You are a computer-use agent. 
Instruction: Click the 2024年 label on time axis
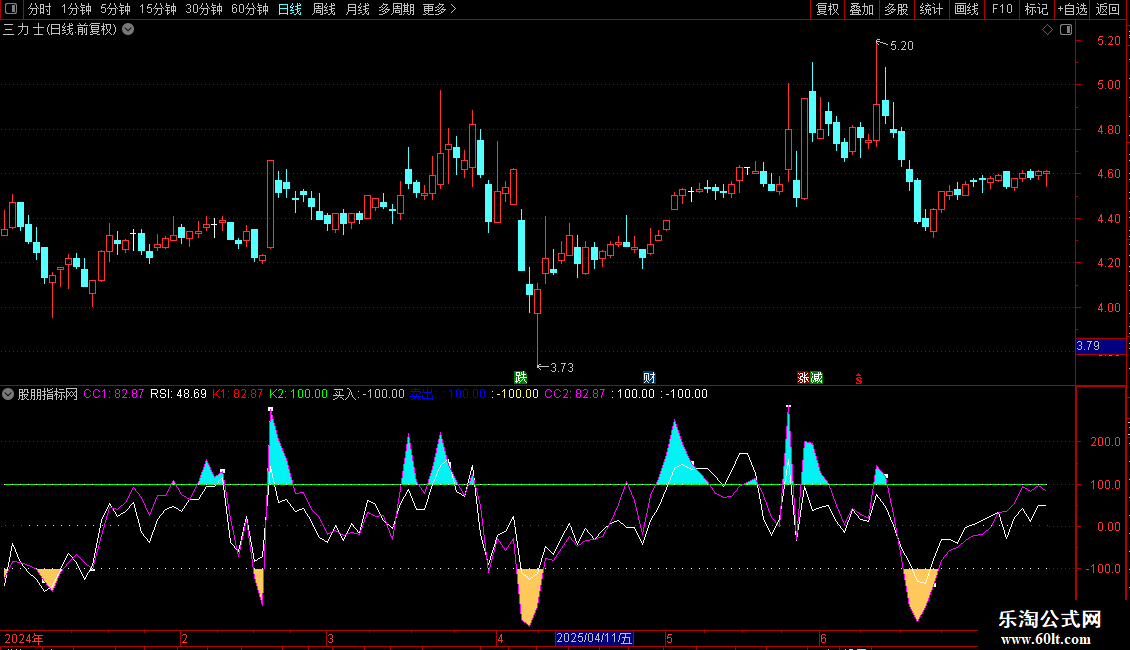(x=24, y=639)
